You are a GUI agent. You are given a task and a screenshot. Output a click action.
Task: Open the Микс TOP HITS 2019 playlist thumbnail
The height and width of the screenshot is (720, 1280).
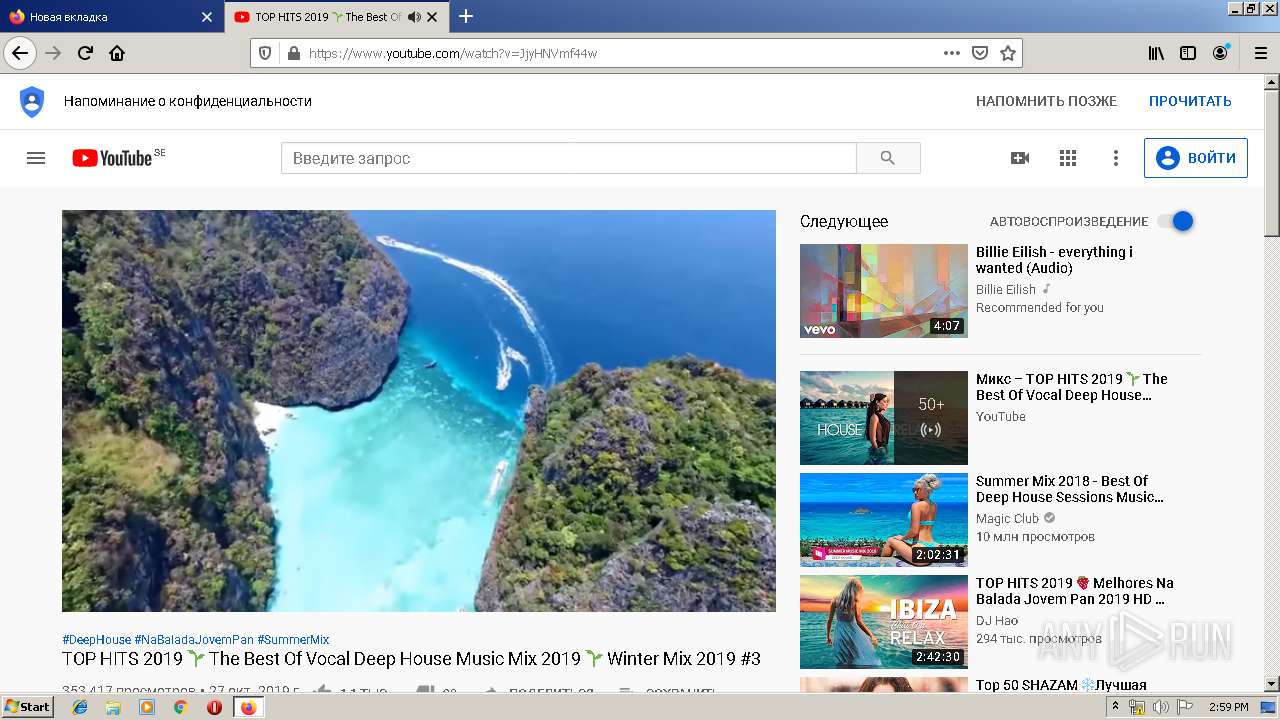point(884,418)
